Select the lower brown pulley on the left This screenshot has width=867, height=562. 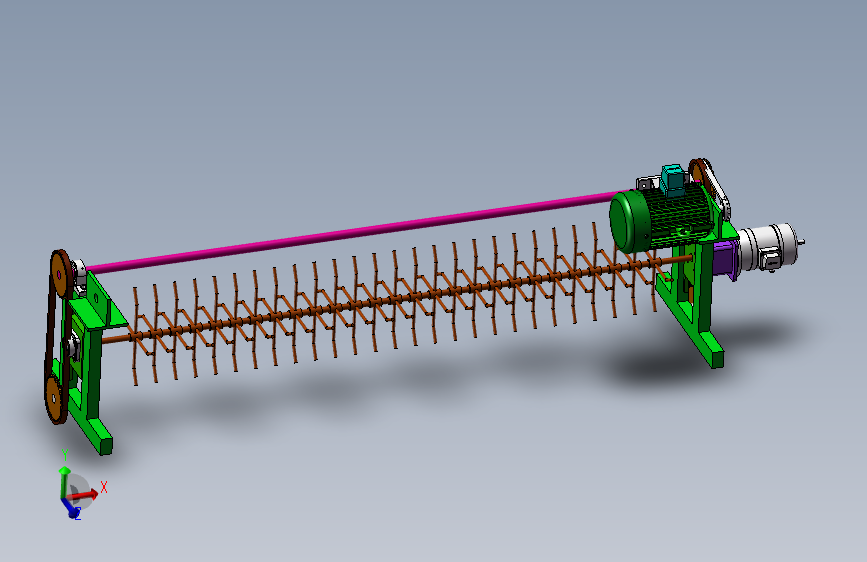point(55,398)
